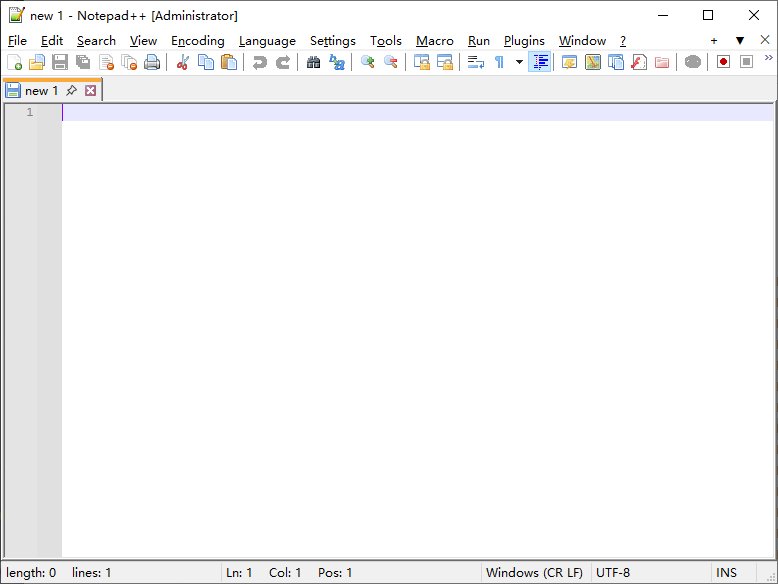This screenshot has width=778, height=584.
Task: Open Define Your Language toolbar icon
Action: click(x=569, y=63)
